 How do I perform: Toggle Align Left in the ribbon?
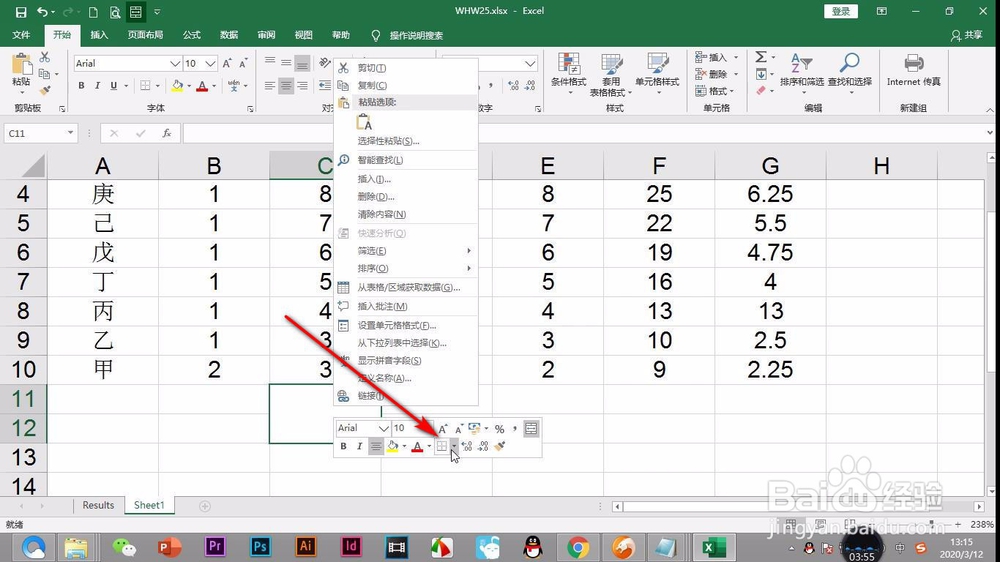(x=270, y=85)
